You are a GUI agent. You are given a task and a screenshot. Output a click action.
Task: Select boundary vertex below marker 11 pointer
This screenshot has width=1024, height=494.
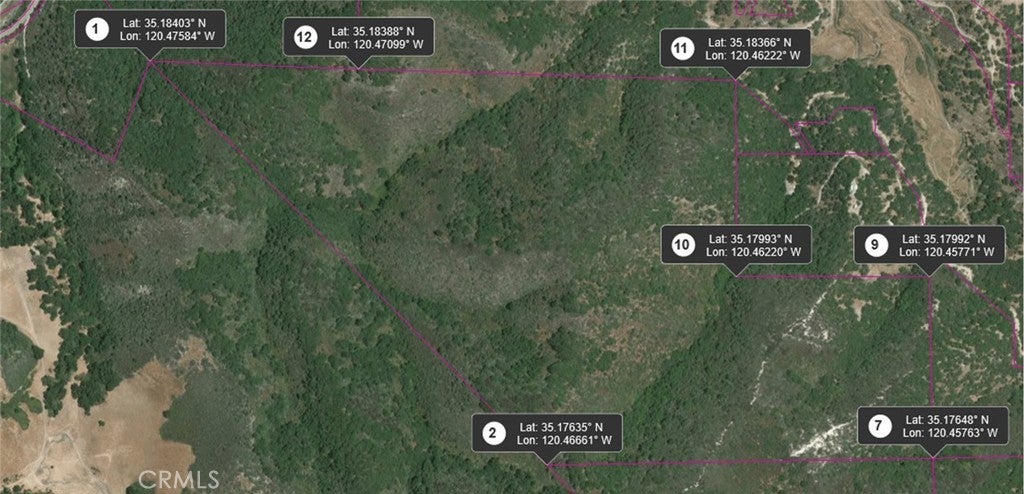pyautogui.click(x=736, y=81)
